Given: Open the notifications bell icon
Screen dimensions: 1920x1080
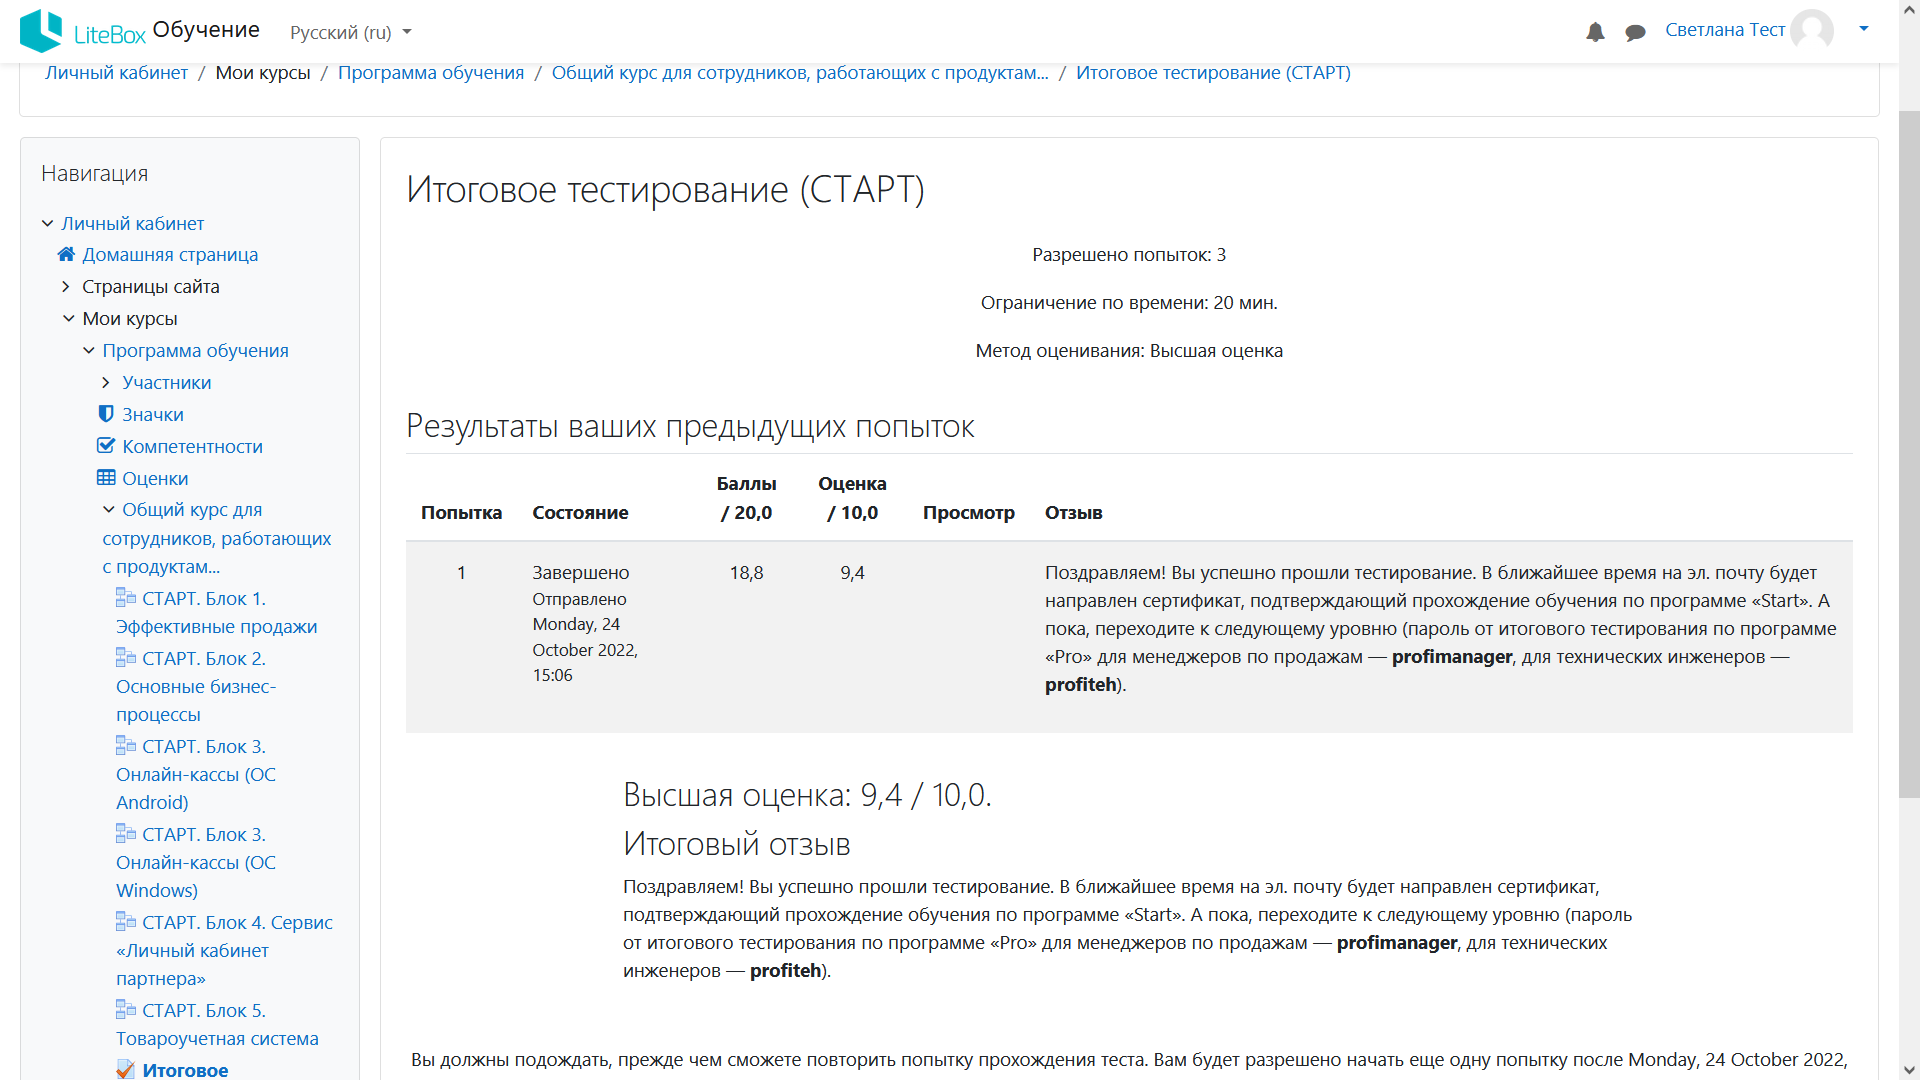Looking at the screenshot, I should click(1595, 32).
